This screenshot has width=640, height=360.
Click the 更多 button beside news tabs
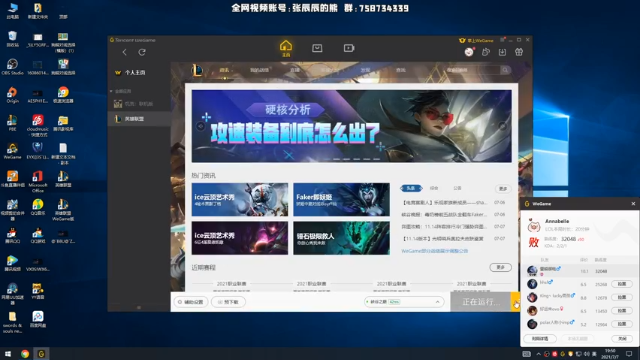pos(503,189)
